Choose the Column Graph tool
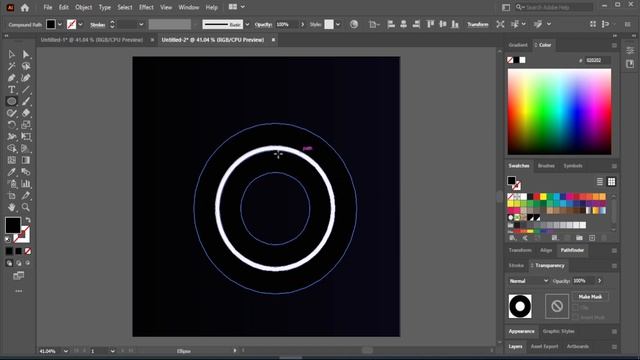The height and width of the screenshot is (360, 640). click(x=26, y=184)
